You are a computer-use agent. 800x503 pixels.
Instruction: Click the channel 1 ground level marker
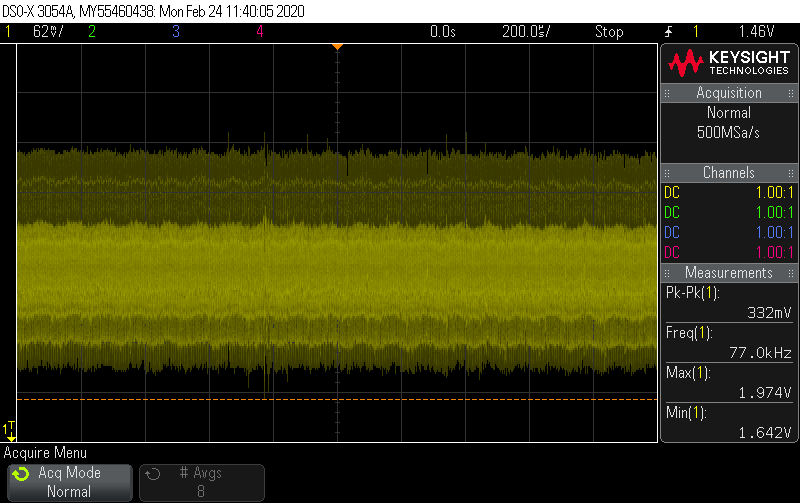[x=9, y=431]
